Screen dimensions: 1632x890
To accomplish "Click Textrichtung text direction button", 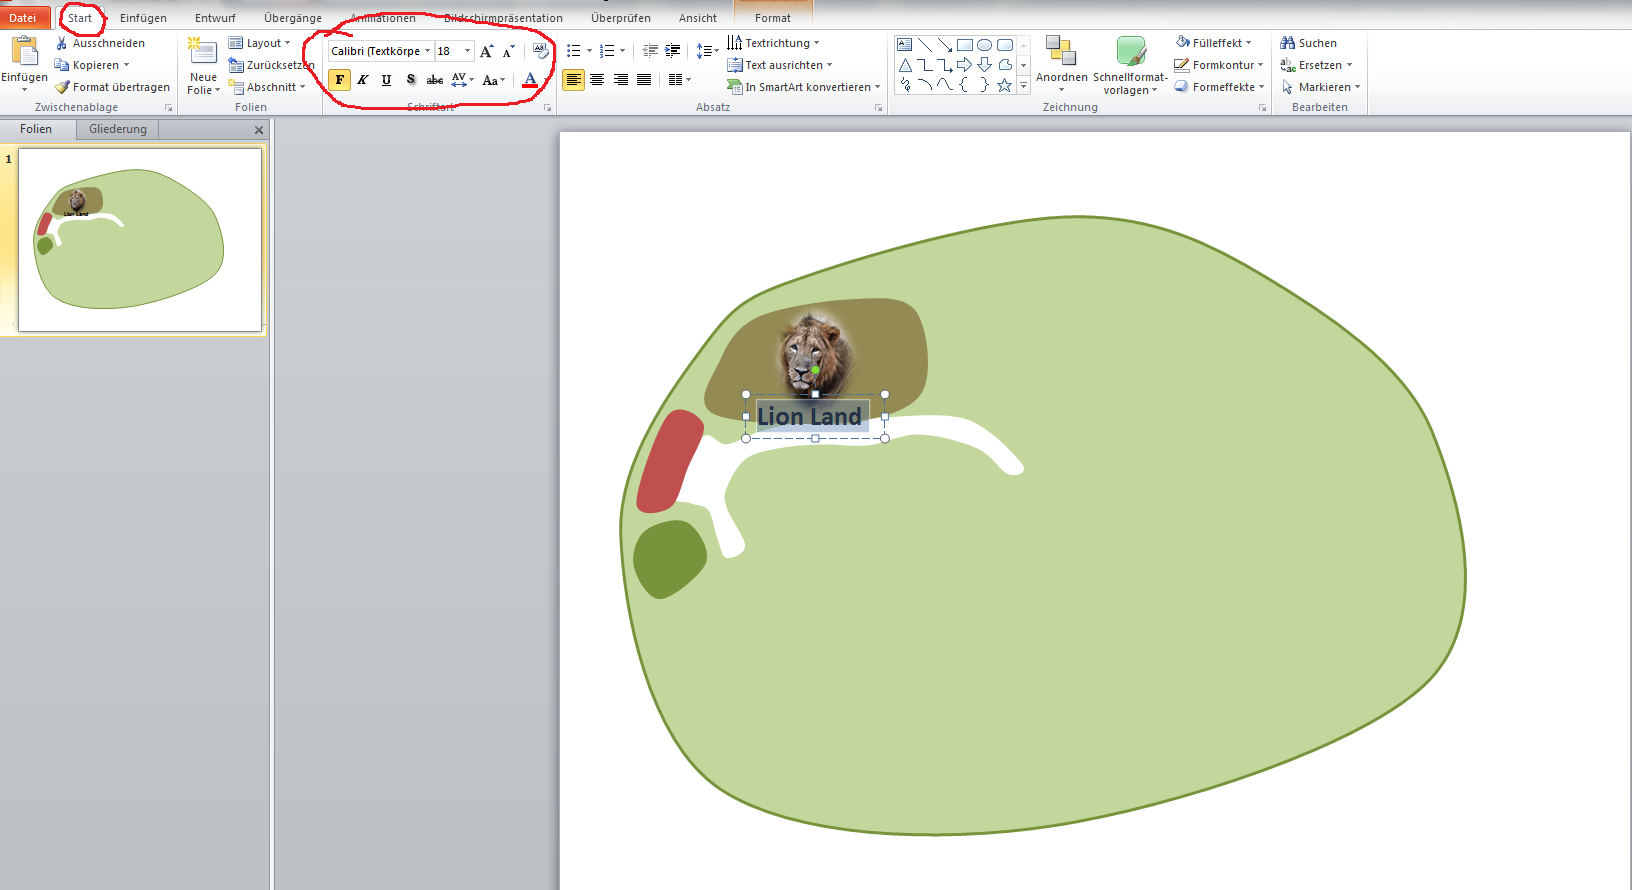I will click(x=773, y=43).
